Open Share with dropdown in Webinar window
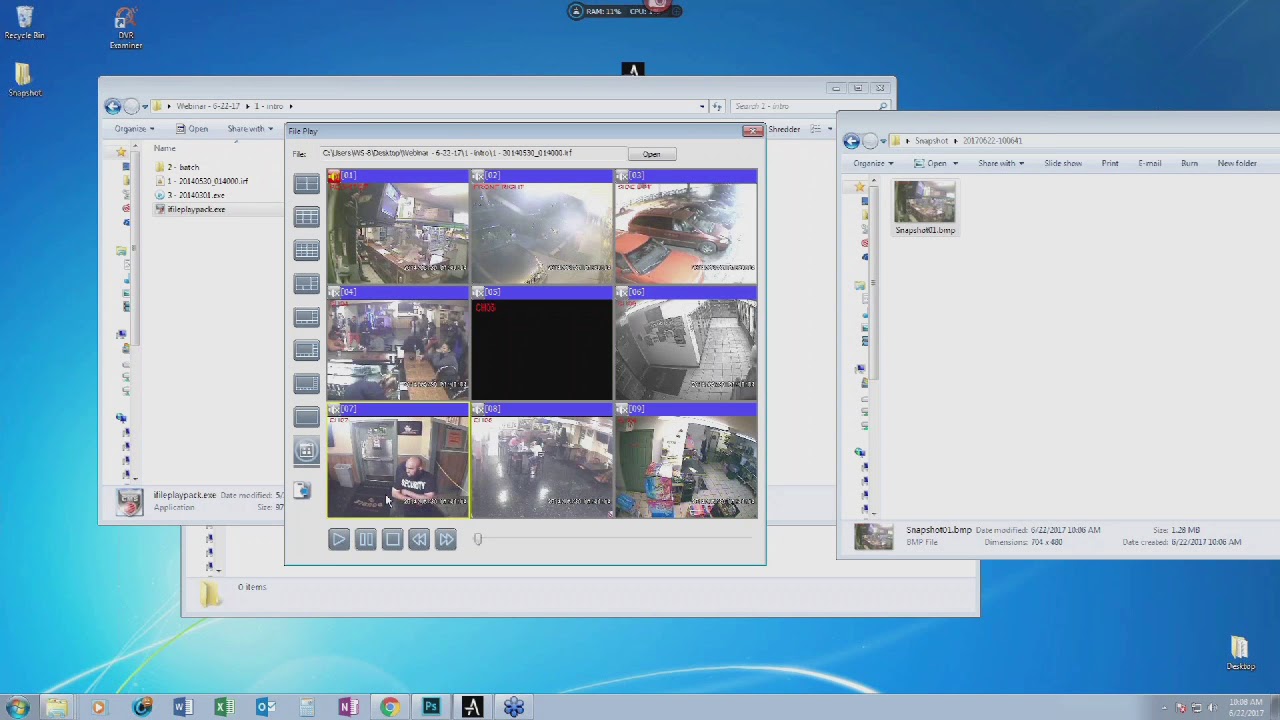Viewport: 1280px width, 720px height. [x=250, y=129]
